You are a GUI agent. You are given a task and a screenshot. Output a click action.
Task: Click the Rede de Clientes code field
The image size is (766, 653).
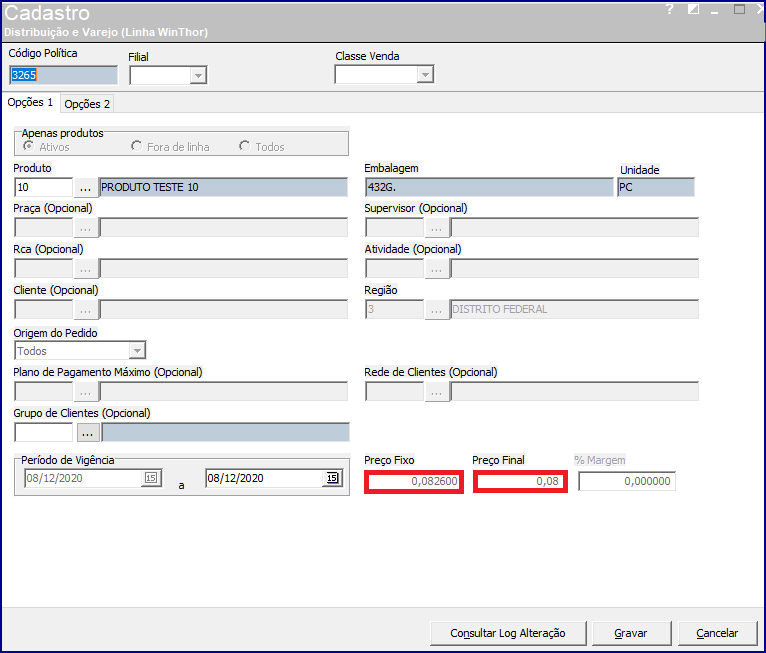[x=394, y=392]
